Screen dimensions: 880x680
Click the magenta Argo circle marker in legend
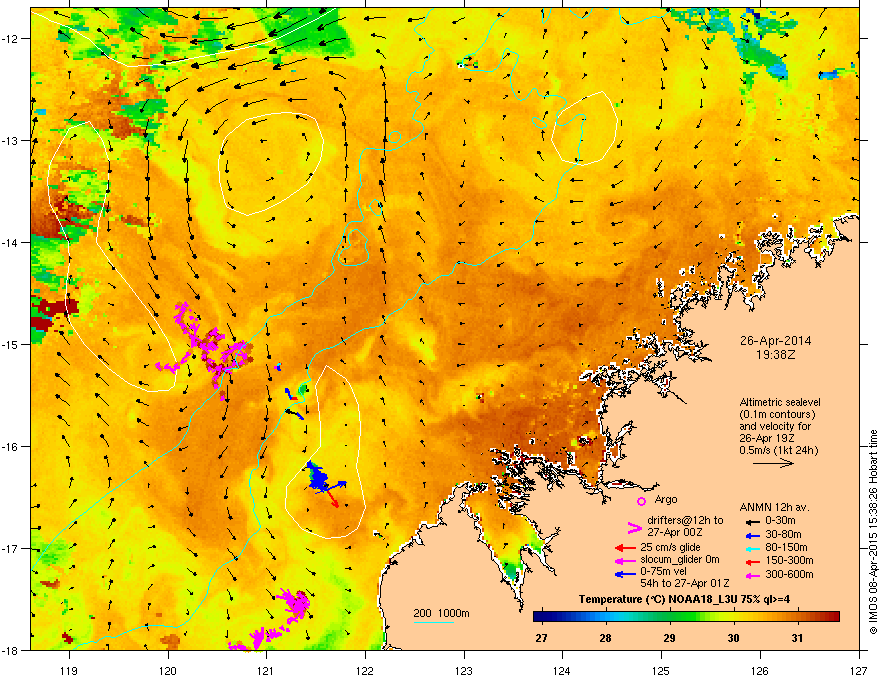coord(641,502)
